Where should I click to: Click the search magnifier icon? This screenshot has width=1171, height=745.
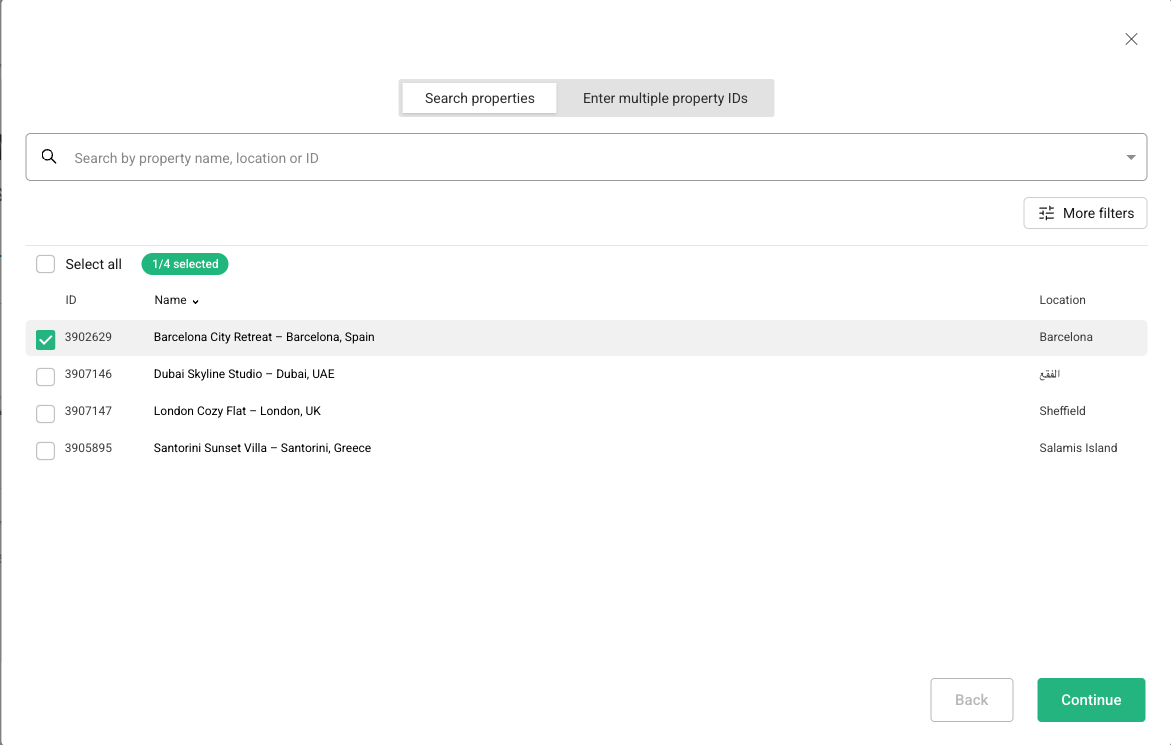point(49,157)
